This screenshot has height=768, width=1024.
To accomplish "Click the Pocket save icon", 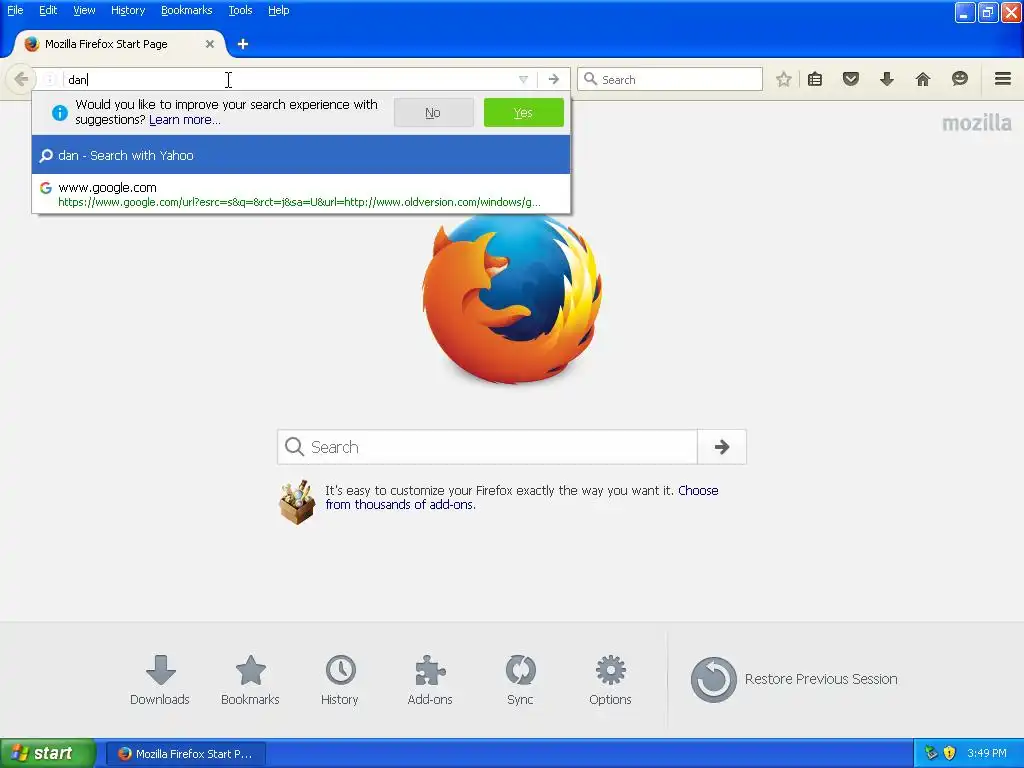I will coord(850,80).
